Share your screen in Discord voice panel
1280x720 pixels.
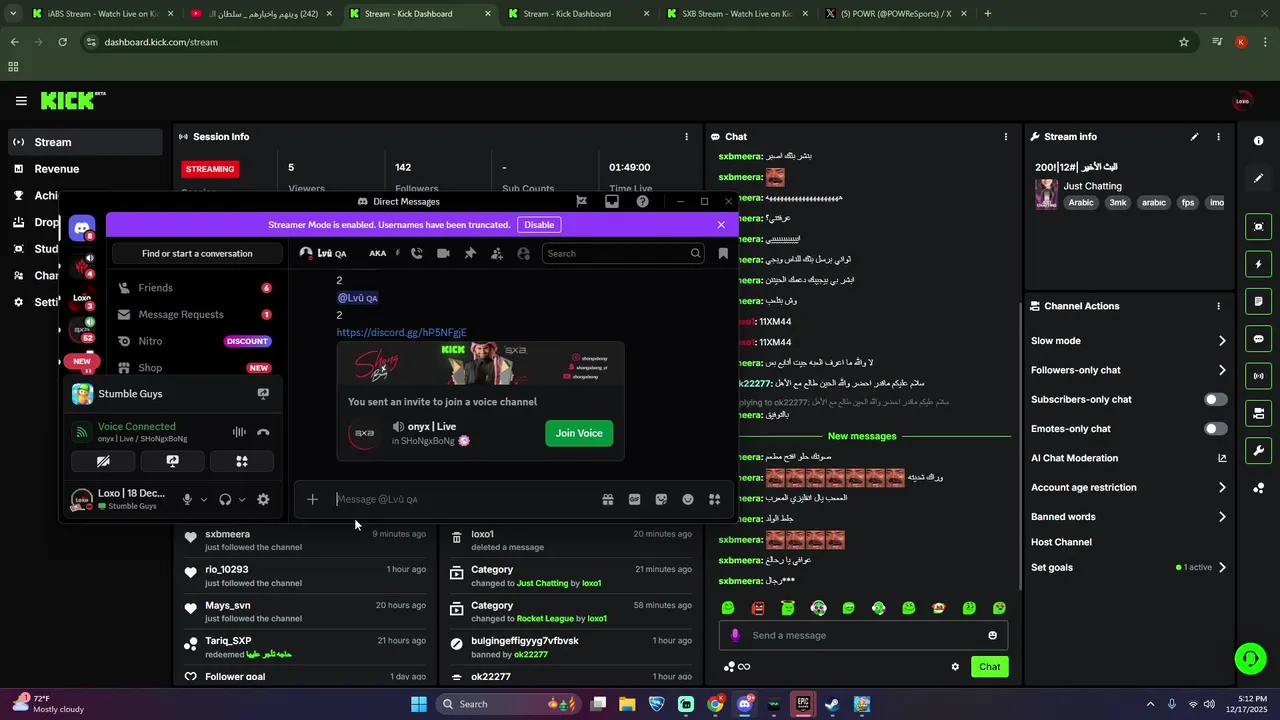173,461
